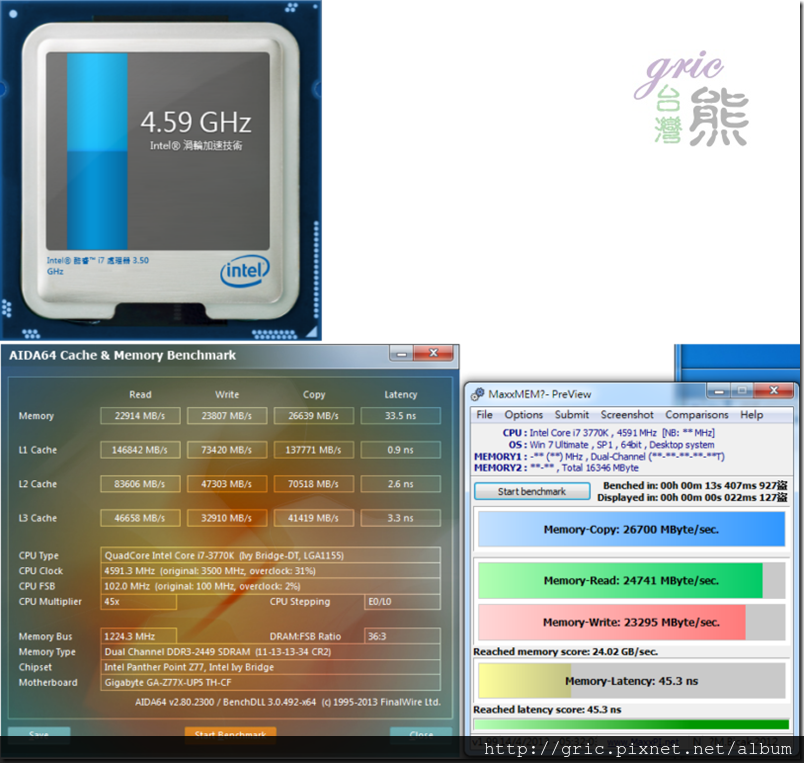Click the Intel logo on the turbo gadget

245,271
